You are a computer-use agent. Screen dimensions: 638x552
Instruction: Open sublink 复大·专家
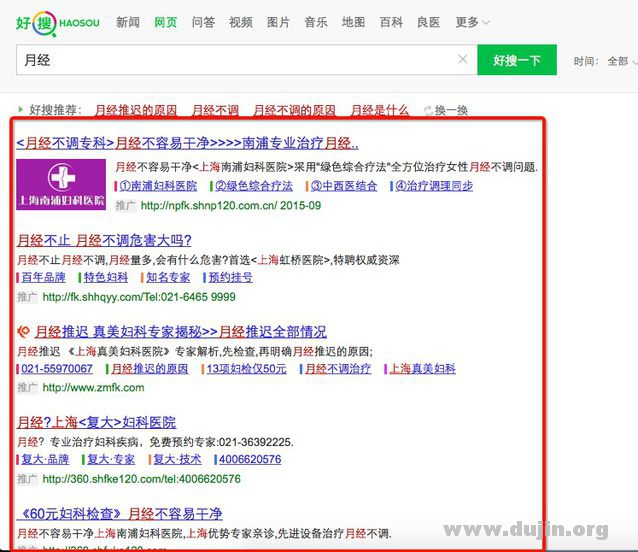(x=111, y=460)
